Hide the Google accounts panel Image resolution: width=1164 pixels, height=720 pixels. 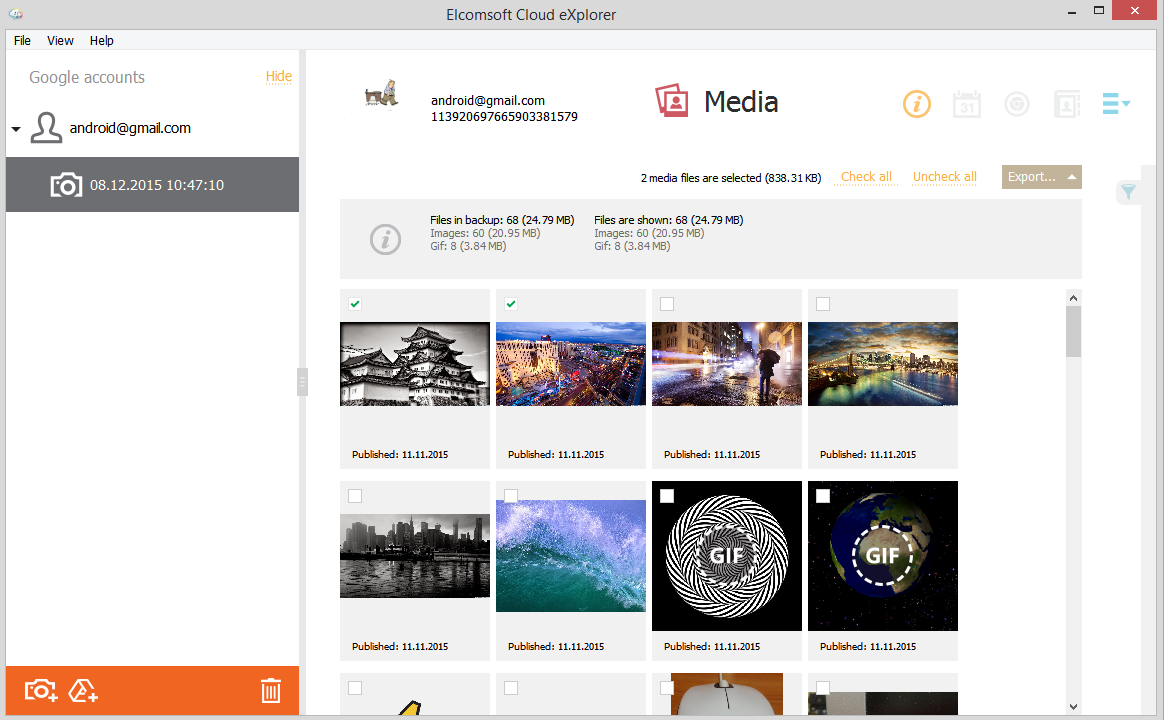pos(278,77)
